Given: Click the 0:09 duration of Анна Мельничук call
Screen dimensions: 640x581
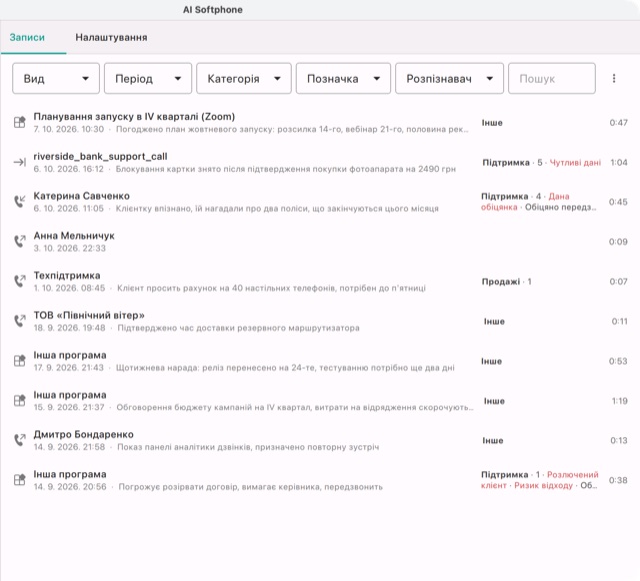Looking at the screenshot, I should point(618,242).
